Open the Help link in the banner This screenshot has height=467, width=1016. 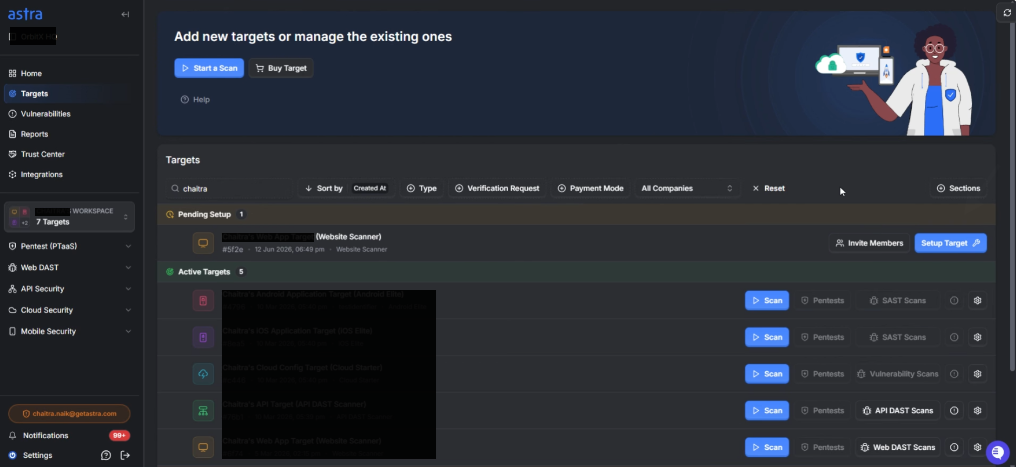point(195,100)
